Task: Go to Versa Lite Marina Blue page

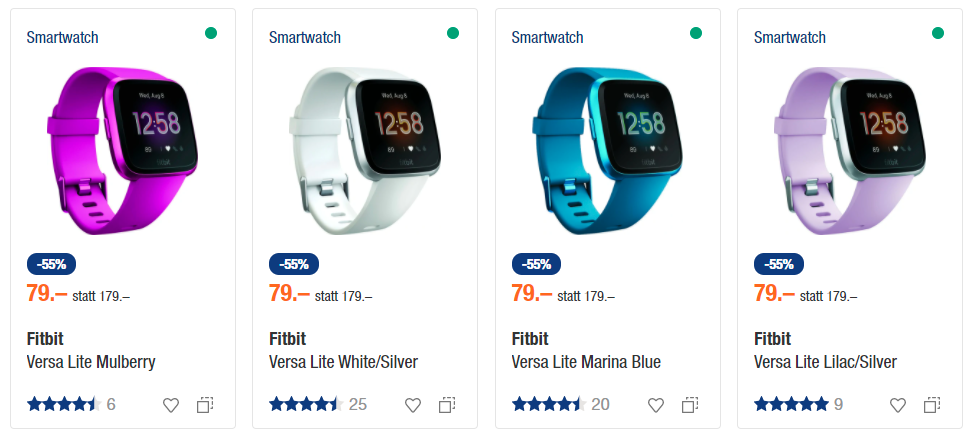Action: click(x=586, y=362)
